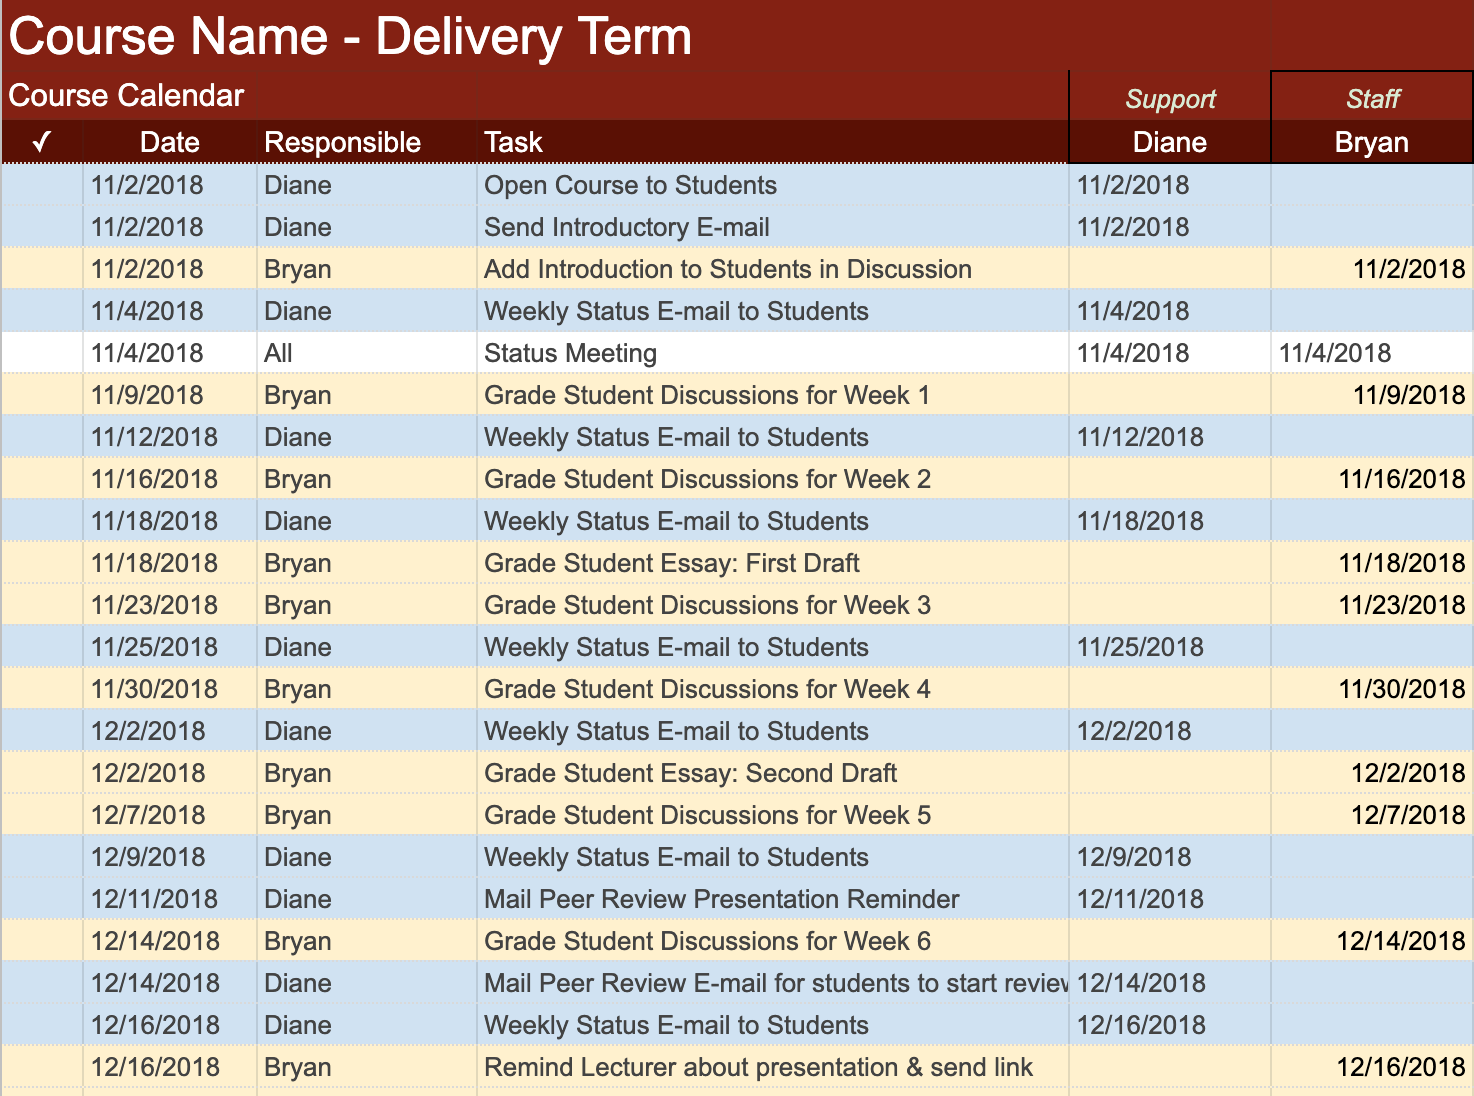This screenshot has width=1474, height=1096.
Task: Click checkmark cell for 'Grade Student Essay: First Draft'
Action: (42, 563)
